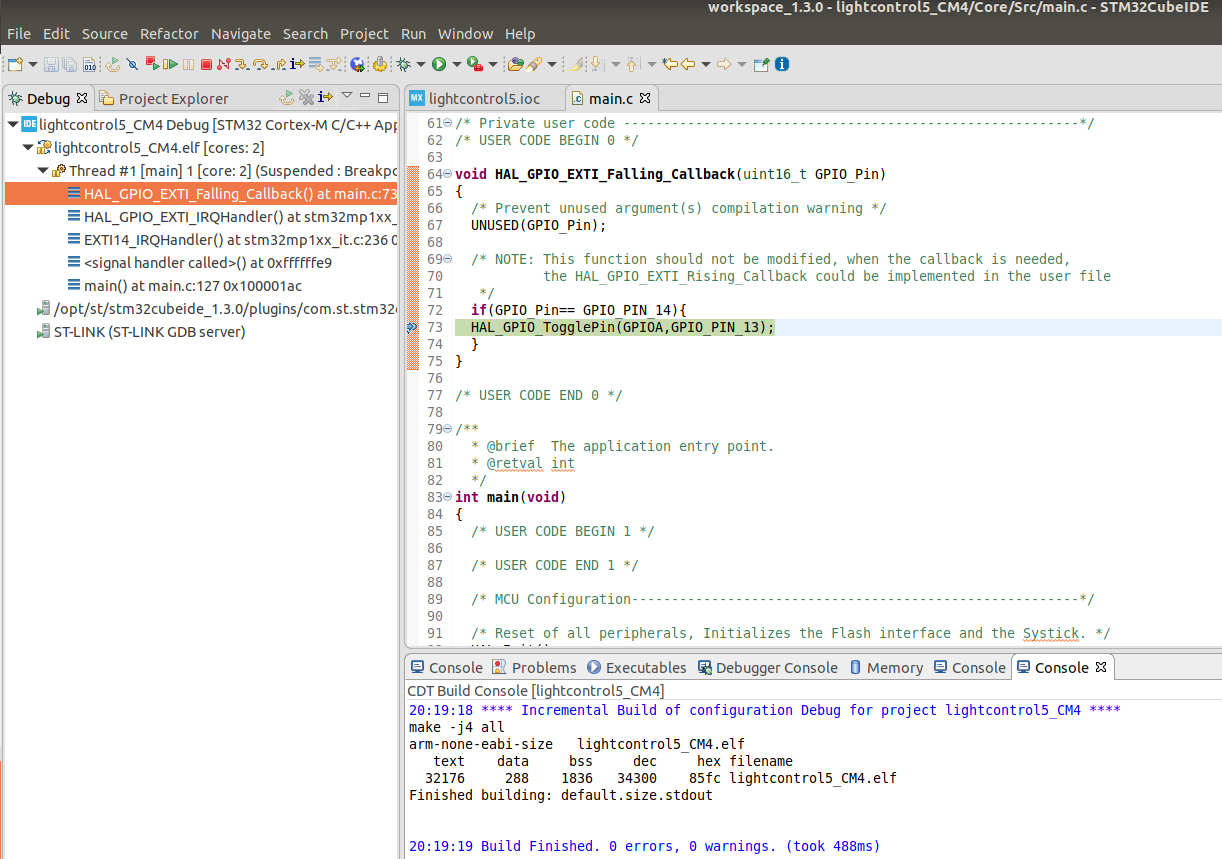Click Last Edit Location arrow icon
This screenshot has width=1222, height=859.
click(x=670, y=64)
